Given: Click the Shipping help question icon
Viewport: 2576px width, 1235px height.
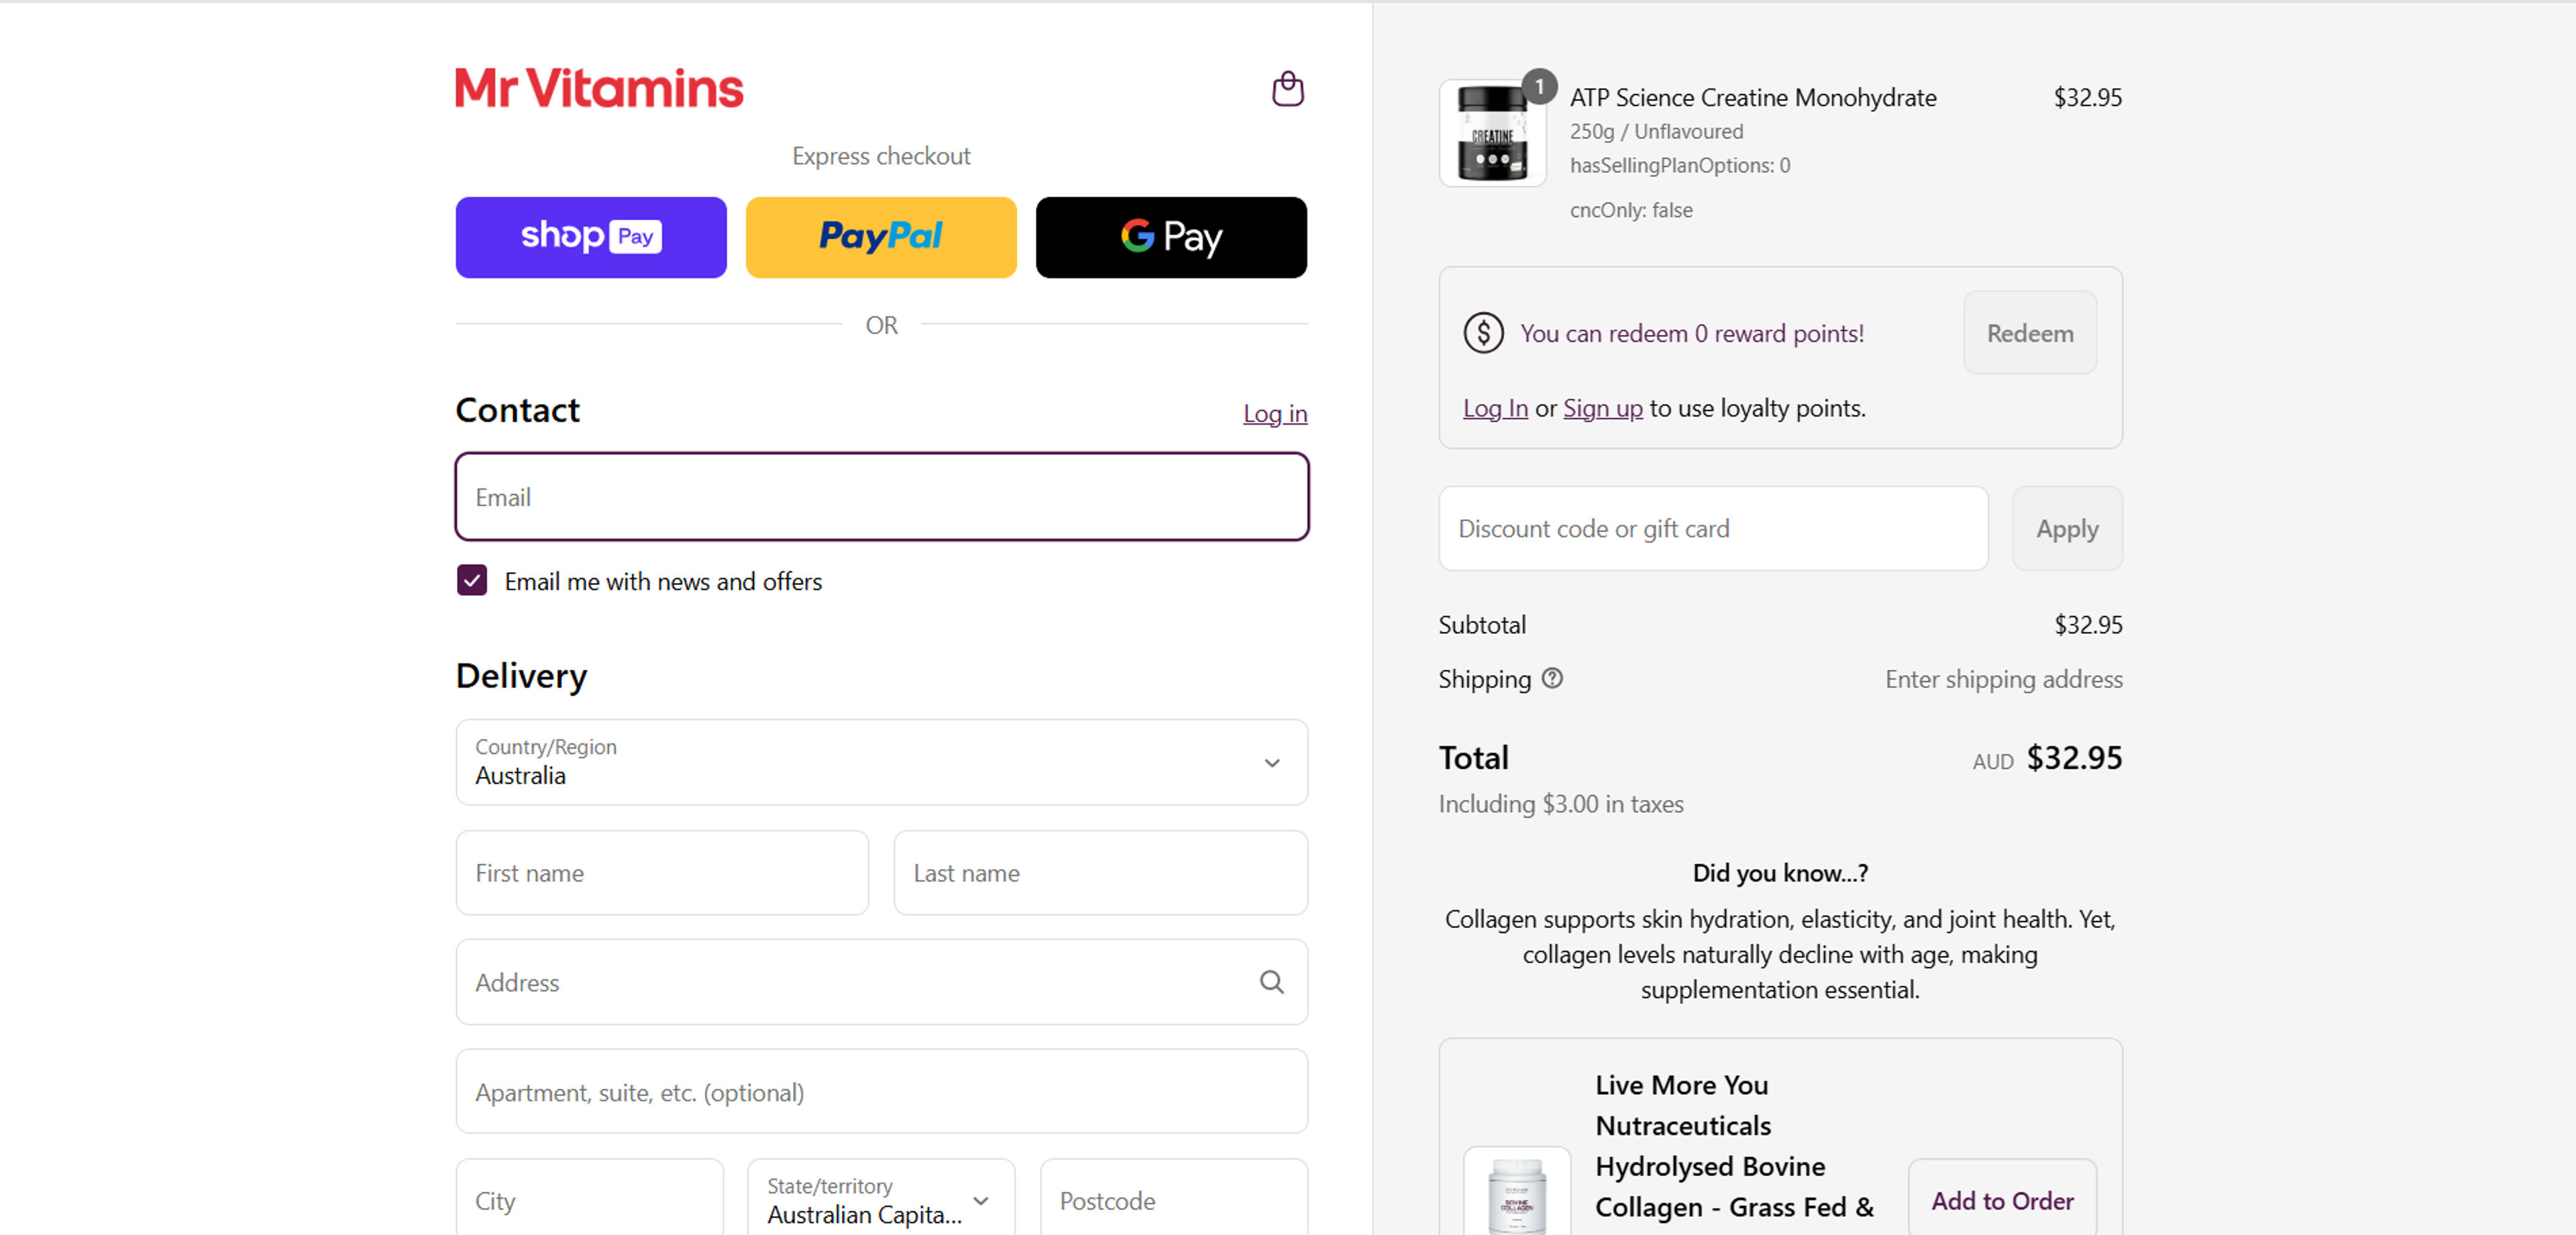Looking at the screenshot, I should (x=1551, y=679).
